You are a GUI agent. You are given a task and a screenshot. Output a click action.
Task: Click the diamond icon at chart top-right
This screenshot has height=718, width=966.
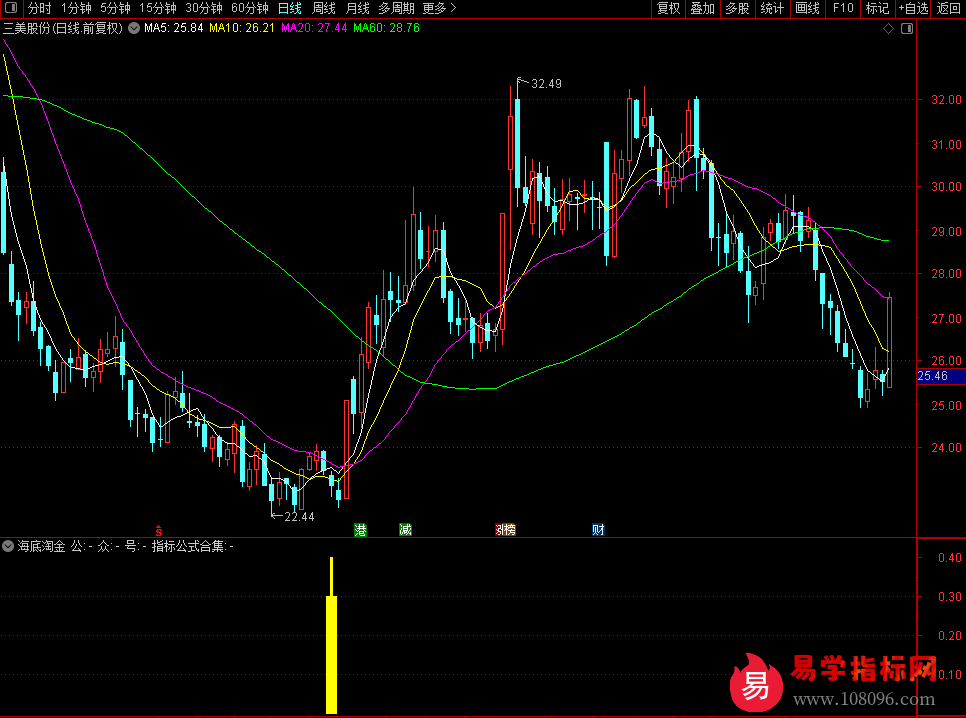[x=888, y=29]
